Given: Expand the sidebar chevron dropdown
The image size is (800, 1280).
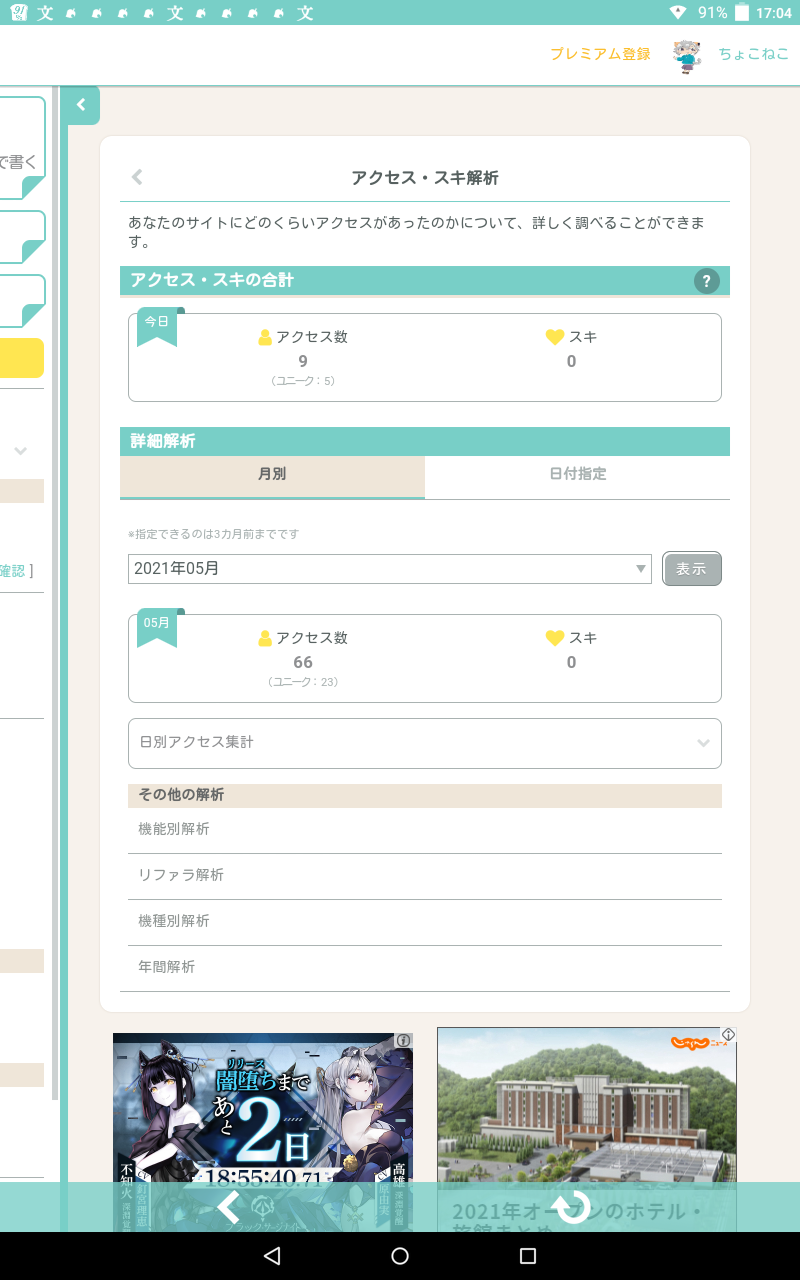Looking at the screenshot, I should point(20,451).
